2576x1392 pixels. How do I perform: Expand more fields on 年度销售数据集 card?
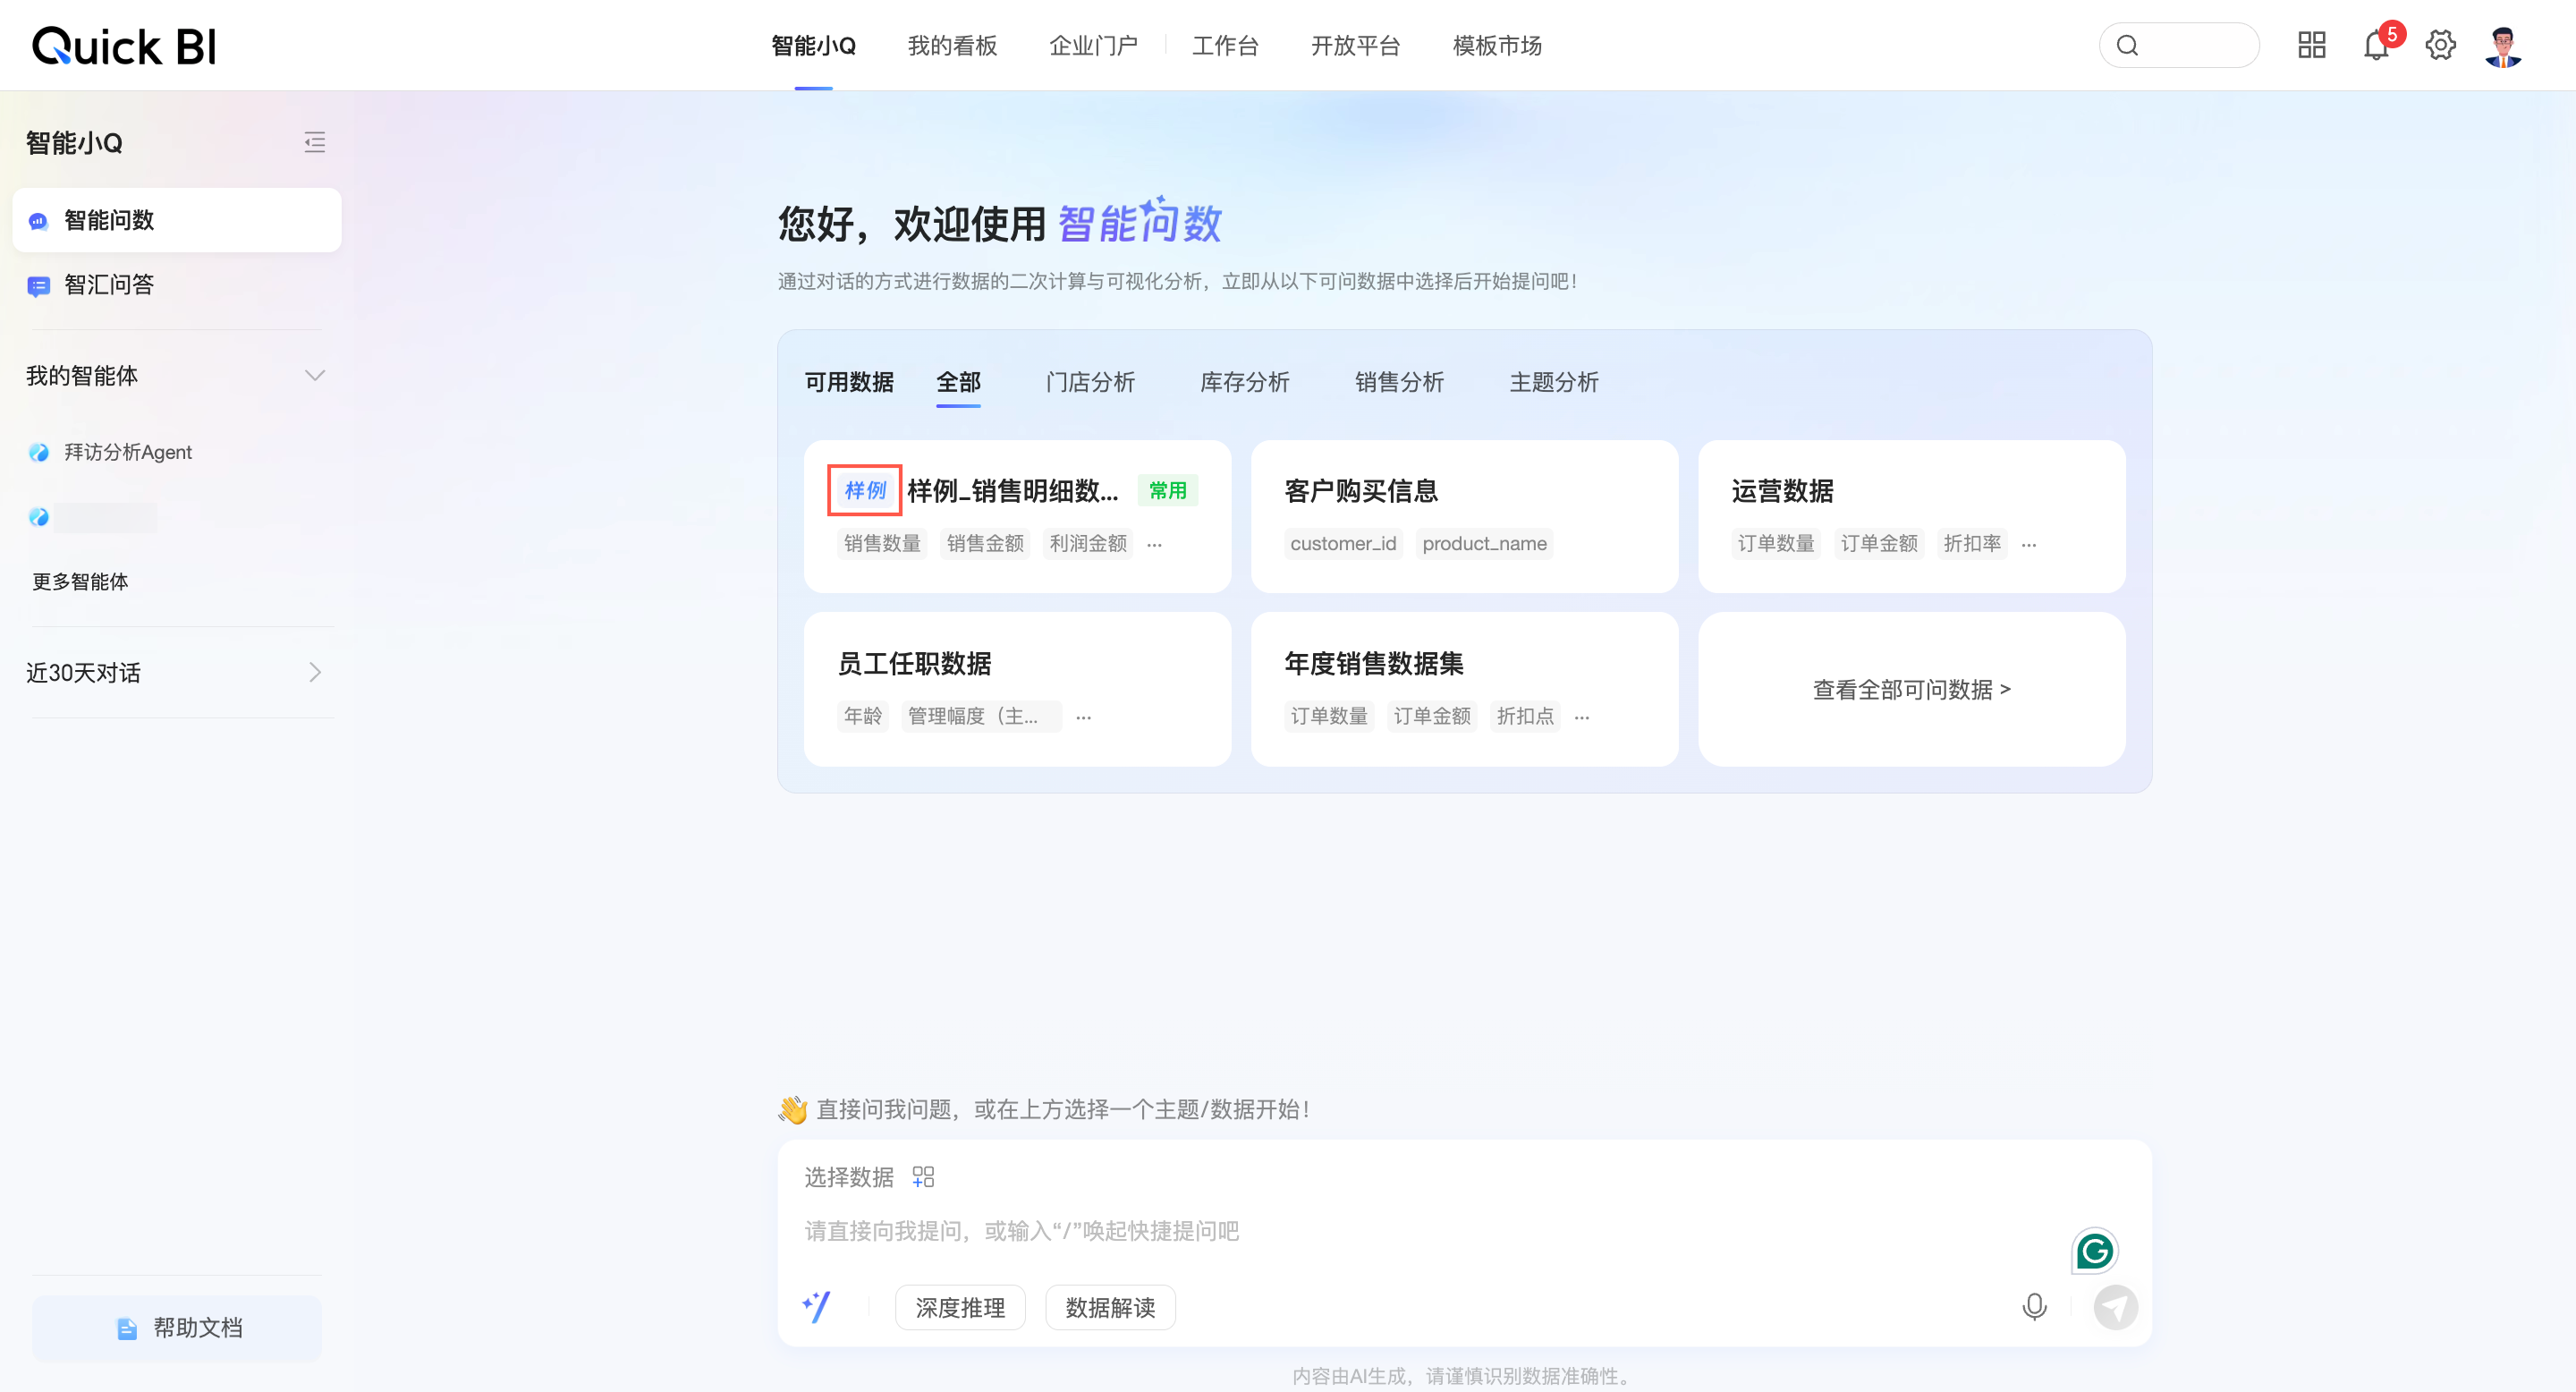(1581, 717)
